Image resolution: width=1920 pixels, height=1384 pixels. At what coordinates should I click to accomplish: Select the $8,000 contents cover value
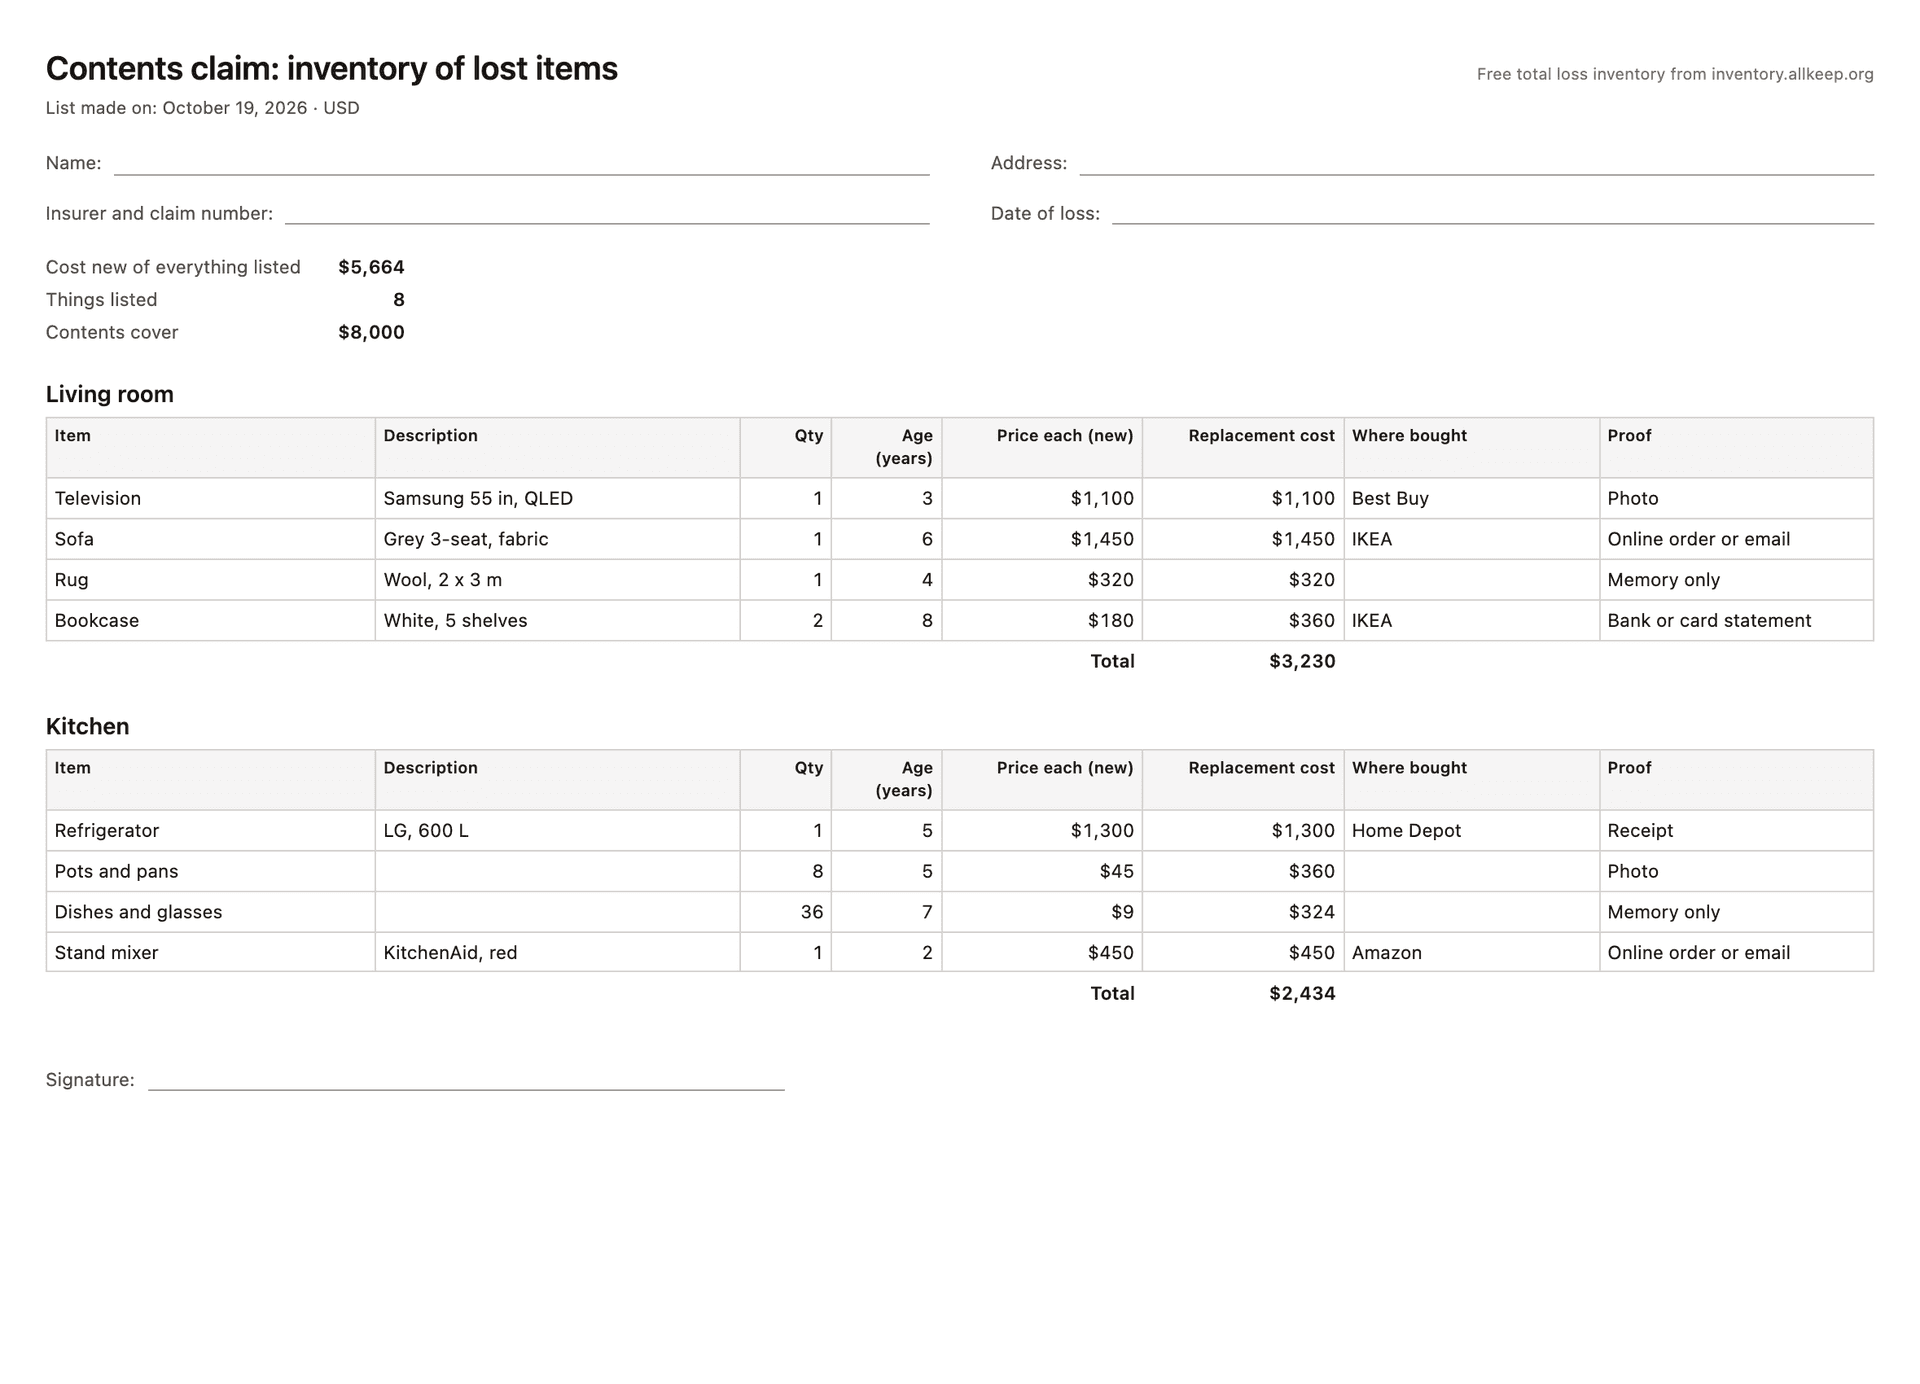(371, 332)
